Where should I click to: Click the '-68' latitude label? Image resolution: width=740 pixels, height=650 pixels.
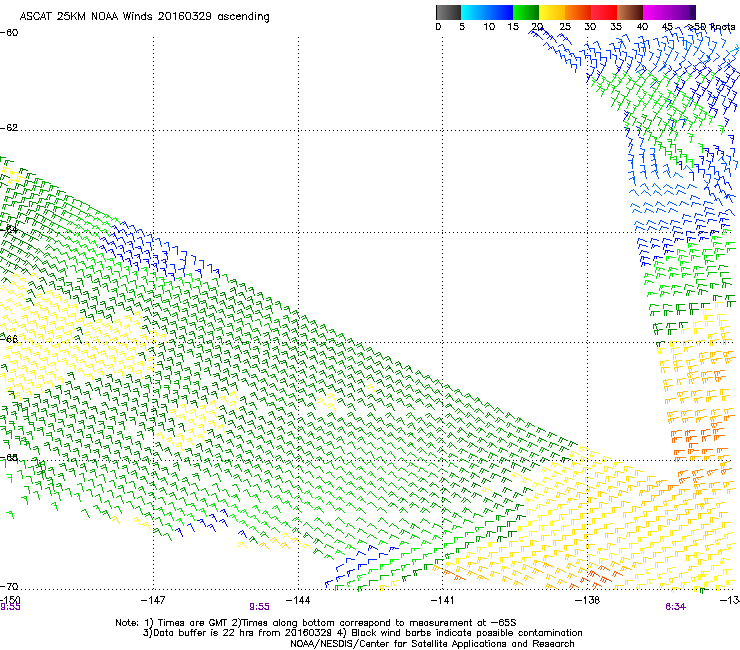coord(9,458)
